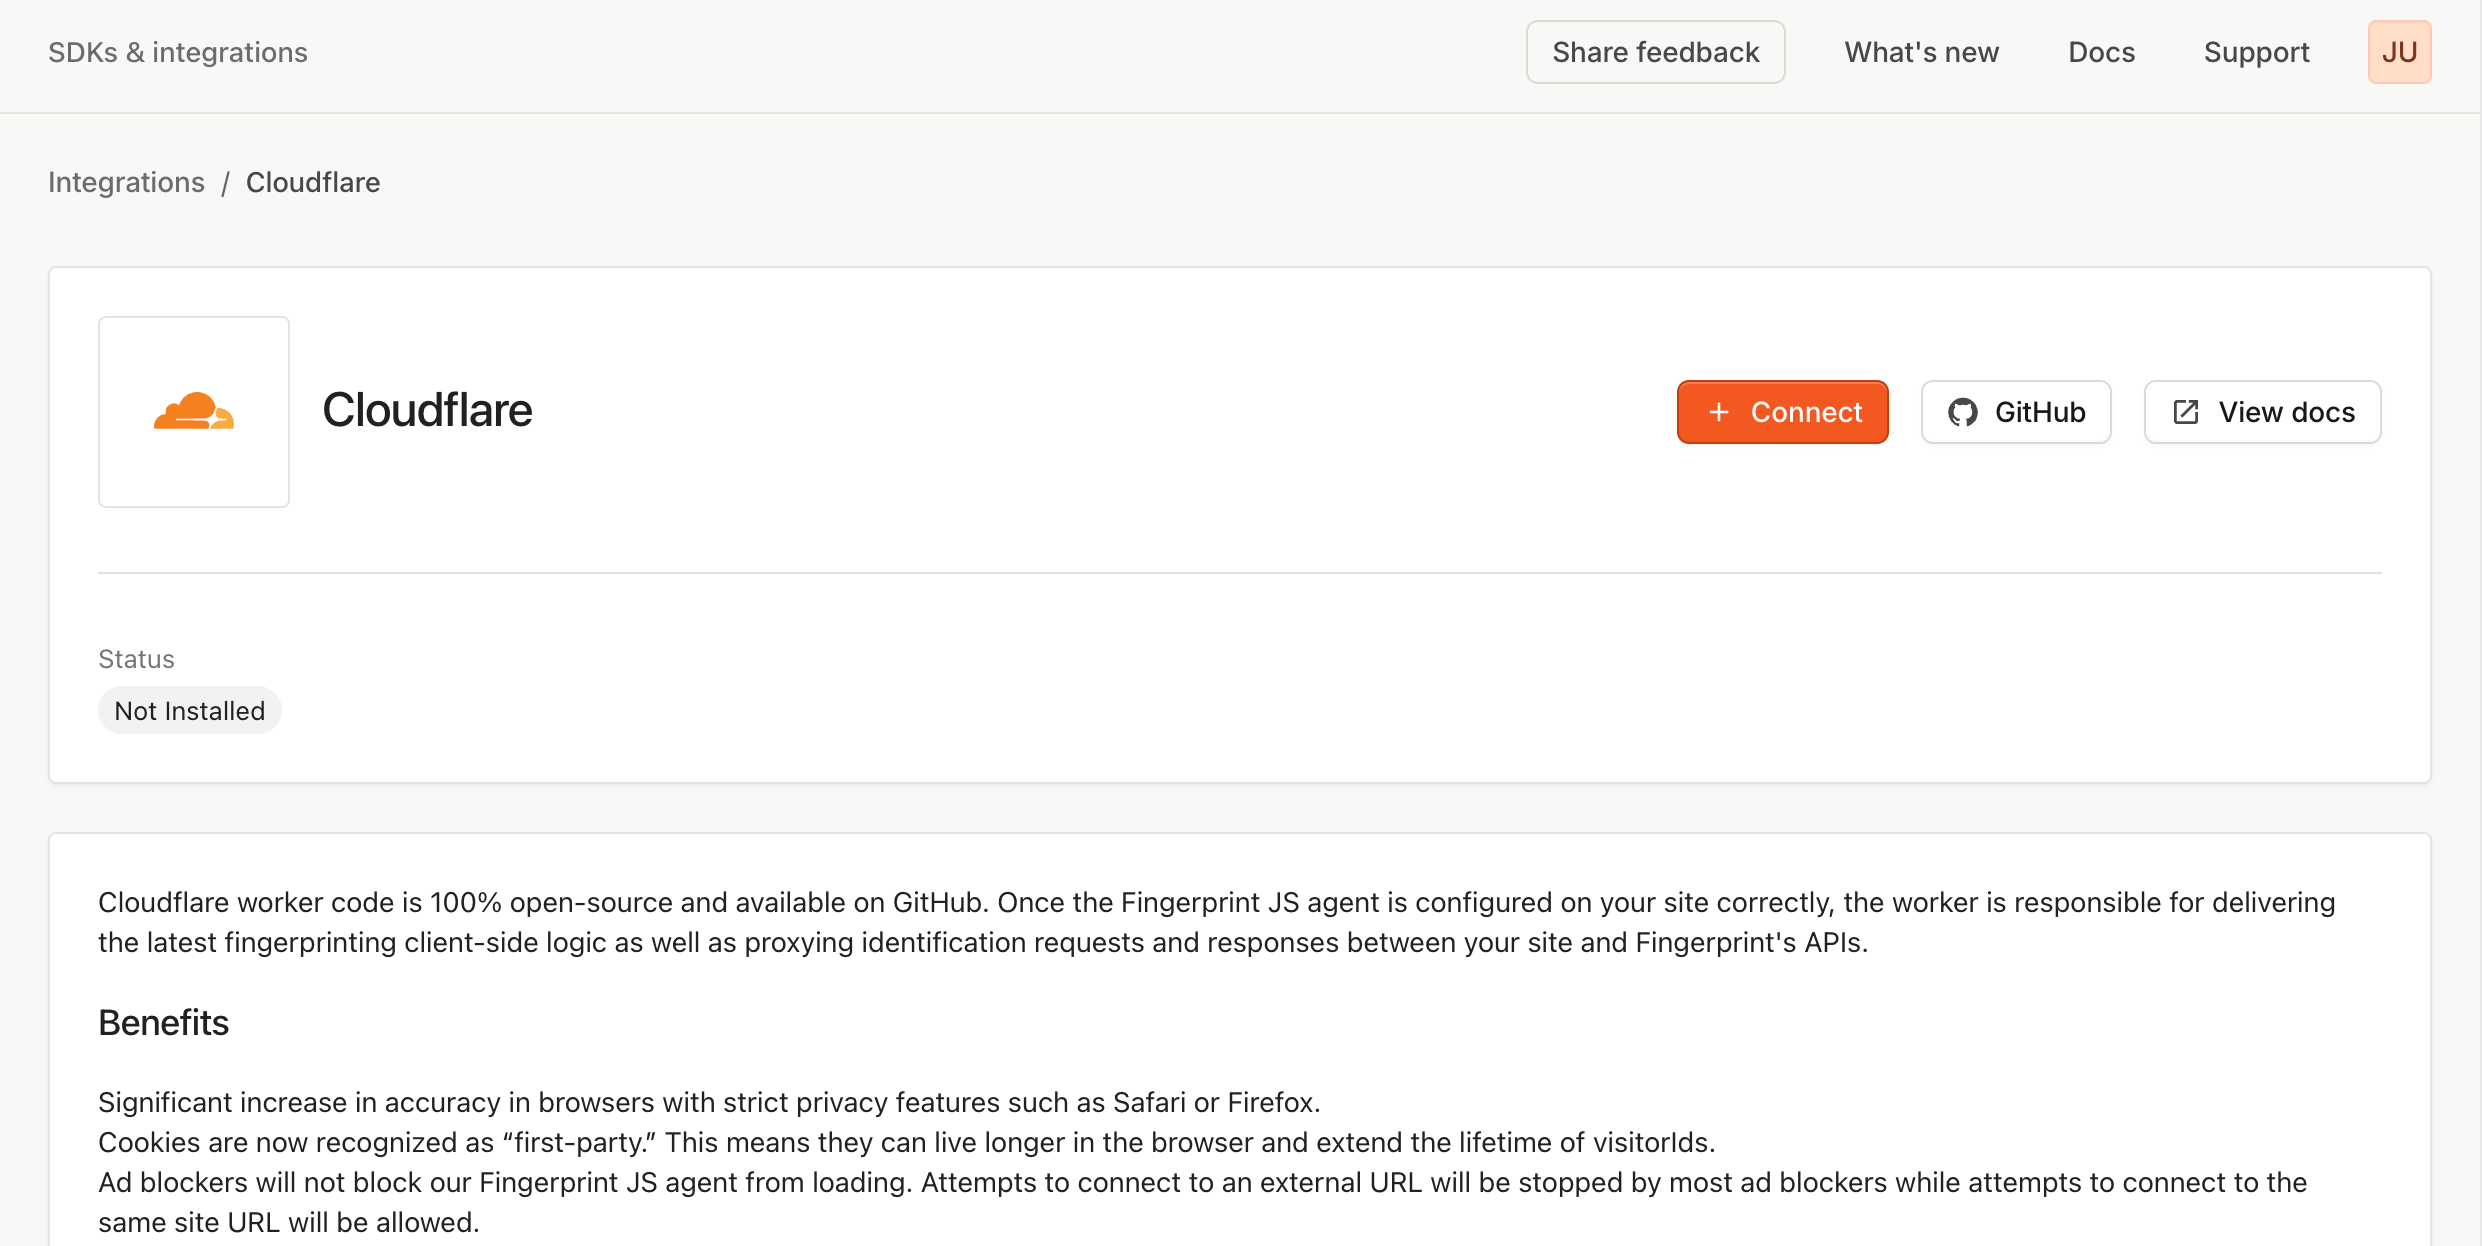Click the Cloudflare page title

[427, 410]
